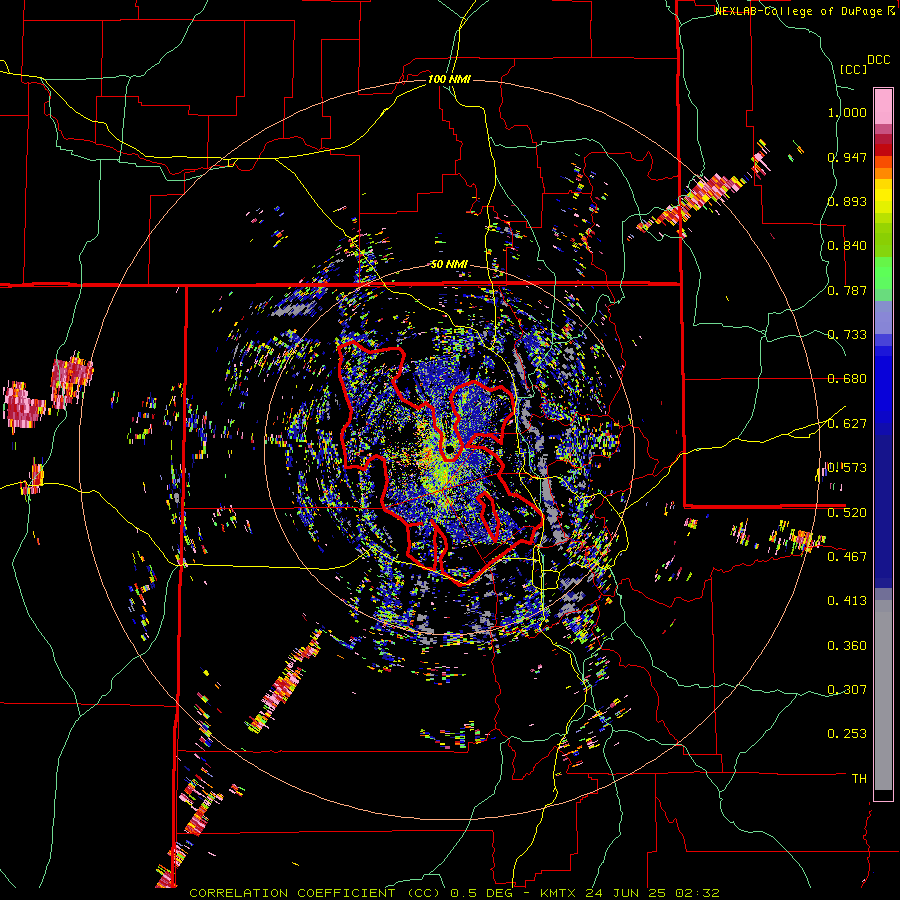Select the 1.000 scale value
The height and width of the screenshot is (900, 900).
coord(847,113)
